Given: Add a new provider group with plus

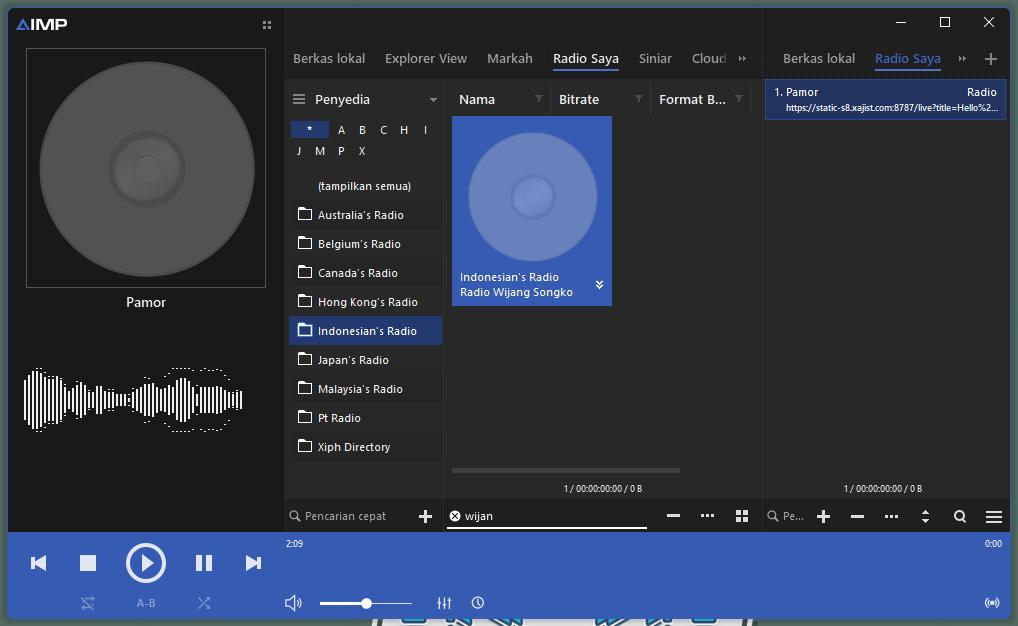Looking at the screenshot, I should click(425, 516).
